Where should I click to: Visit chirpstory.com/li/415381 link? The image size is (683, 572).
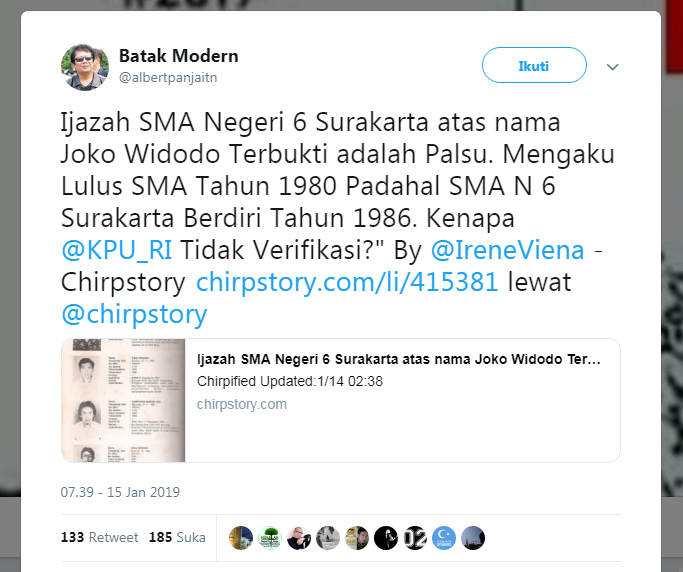point(347,282)
